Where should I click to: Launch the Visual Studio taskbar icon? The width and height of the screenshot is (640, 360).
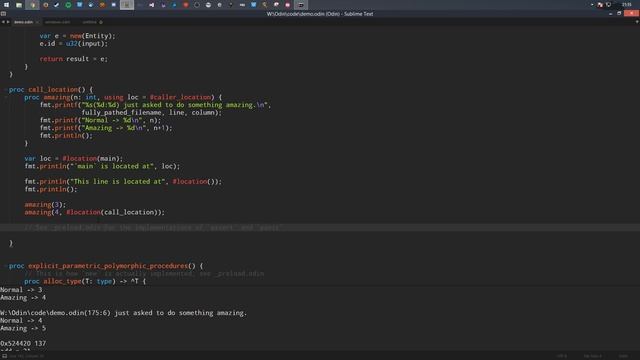coord(151,5)
